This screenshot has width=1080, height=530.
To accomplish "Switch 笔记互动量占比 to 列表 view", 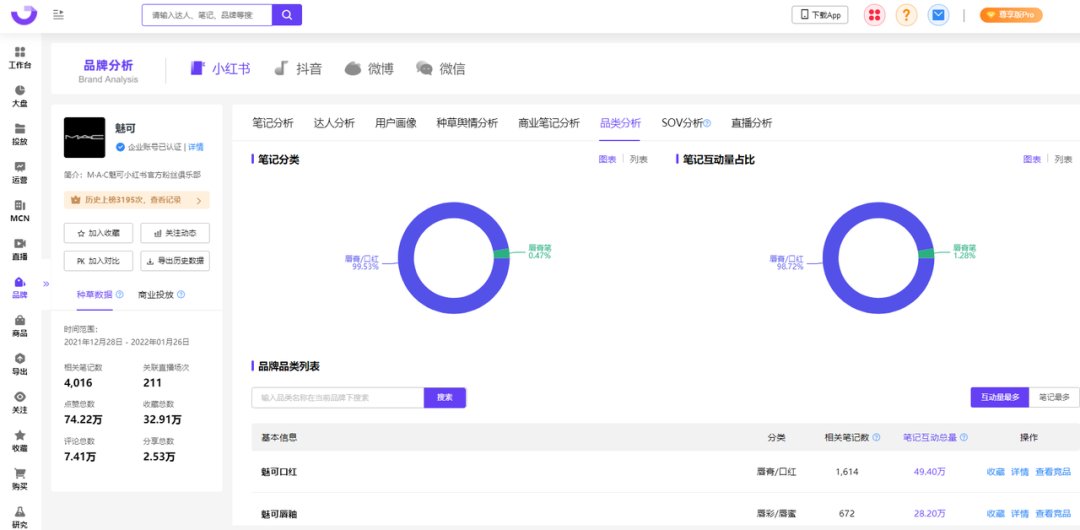I will 1063,159.
